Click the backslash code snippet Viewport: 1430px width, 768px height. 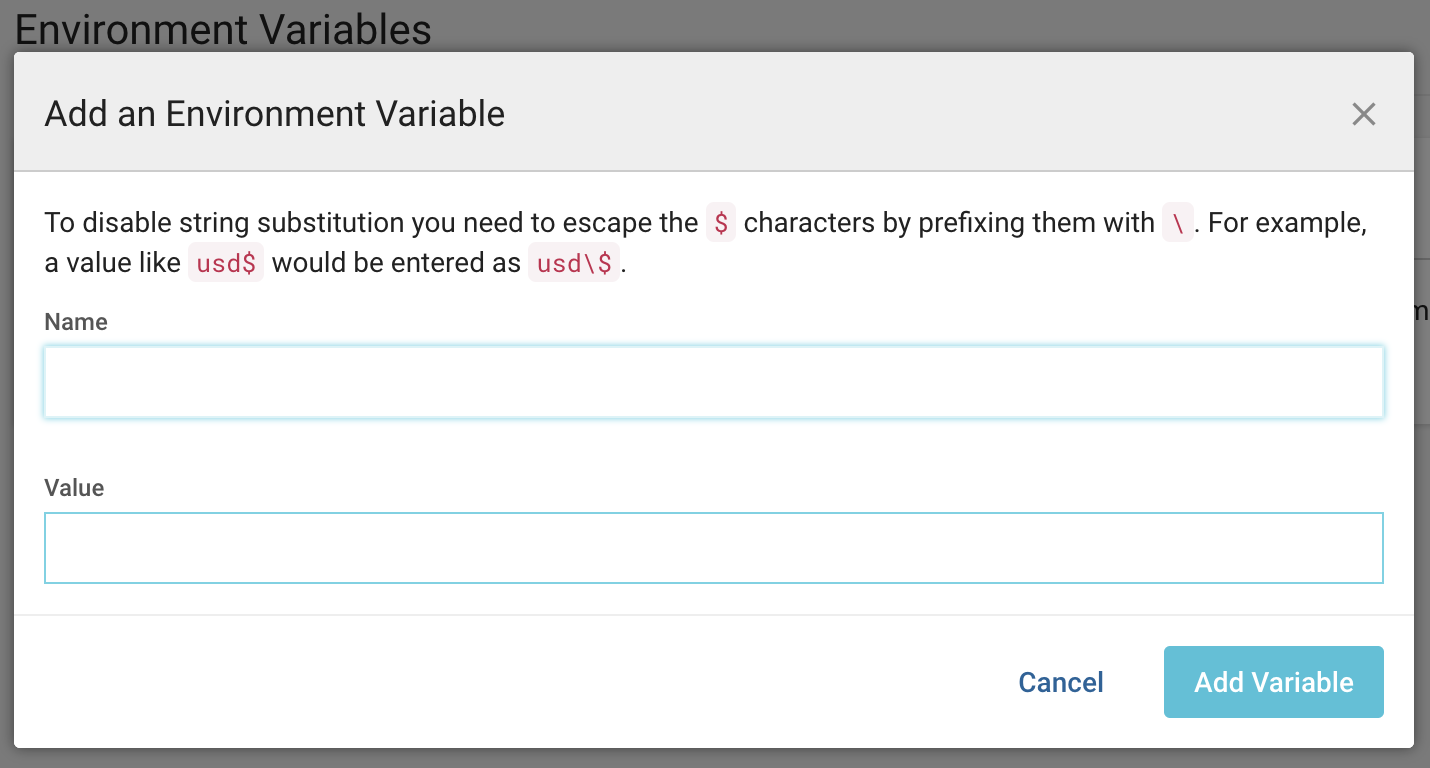coord(1178,223)
